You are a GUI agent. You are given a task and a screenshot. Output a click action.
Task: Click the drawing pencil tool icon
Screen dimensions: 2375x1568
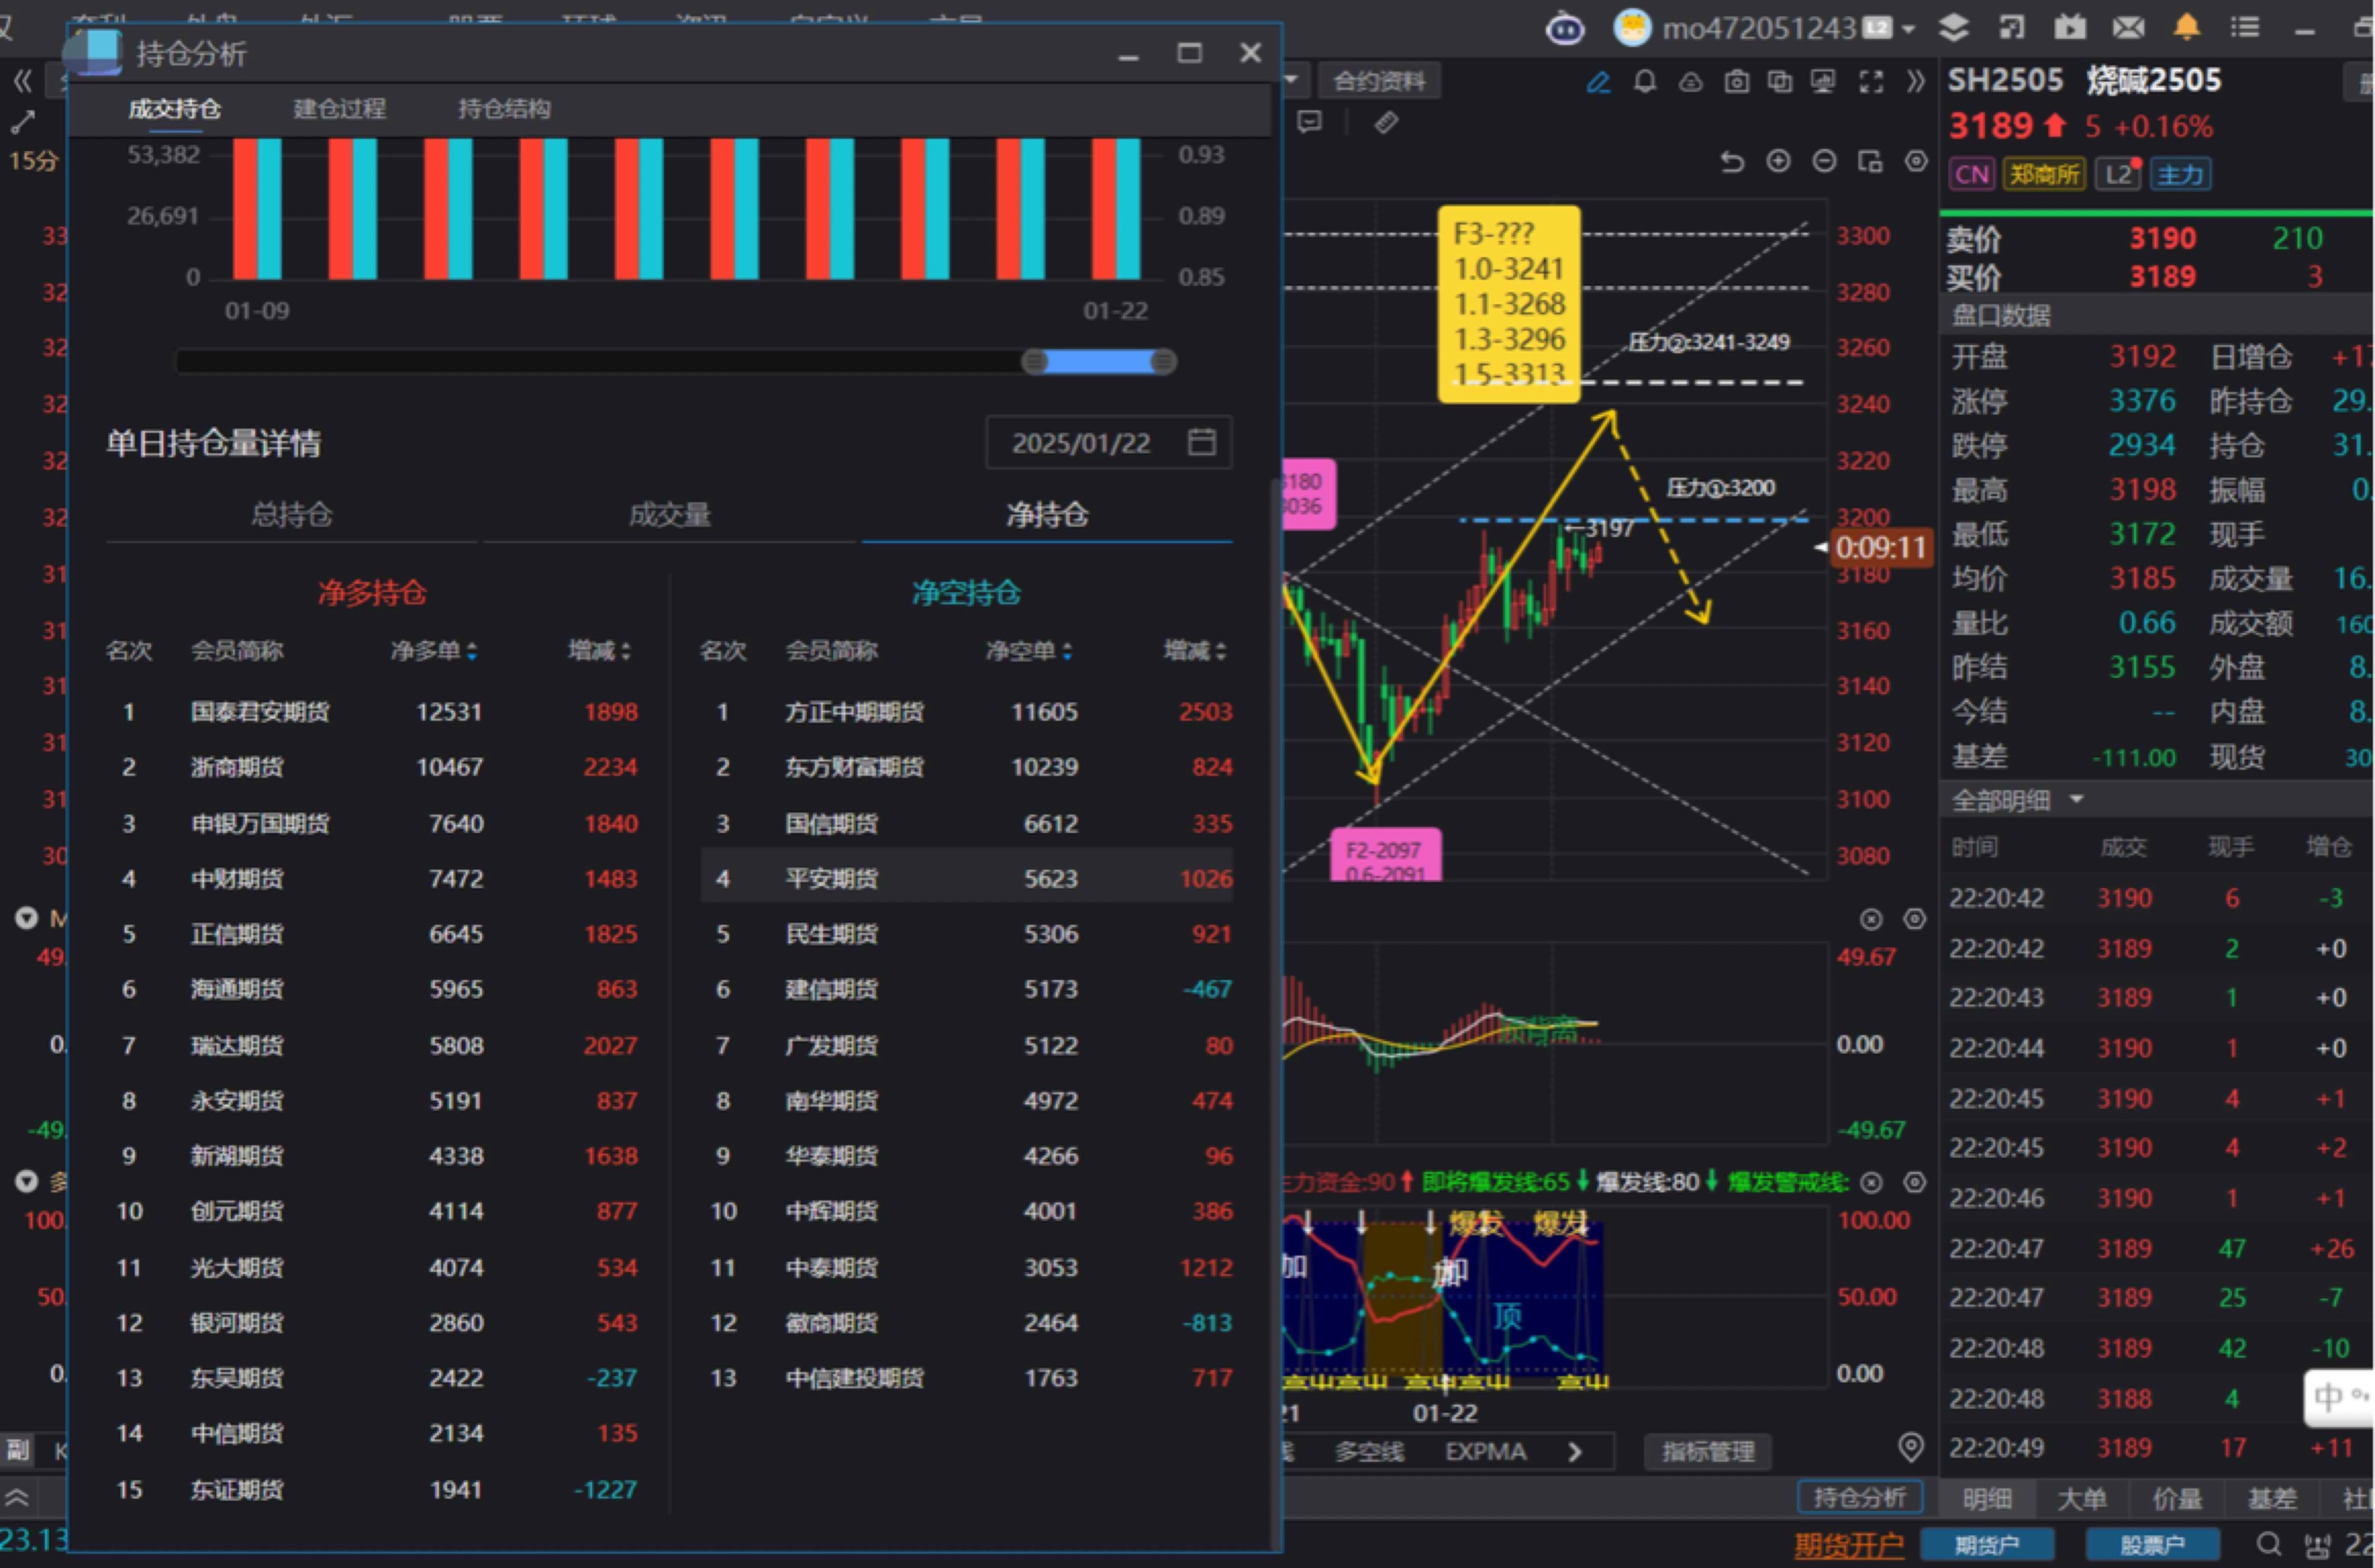(1598, 82)
